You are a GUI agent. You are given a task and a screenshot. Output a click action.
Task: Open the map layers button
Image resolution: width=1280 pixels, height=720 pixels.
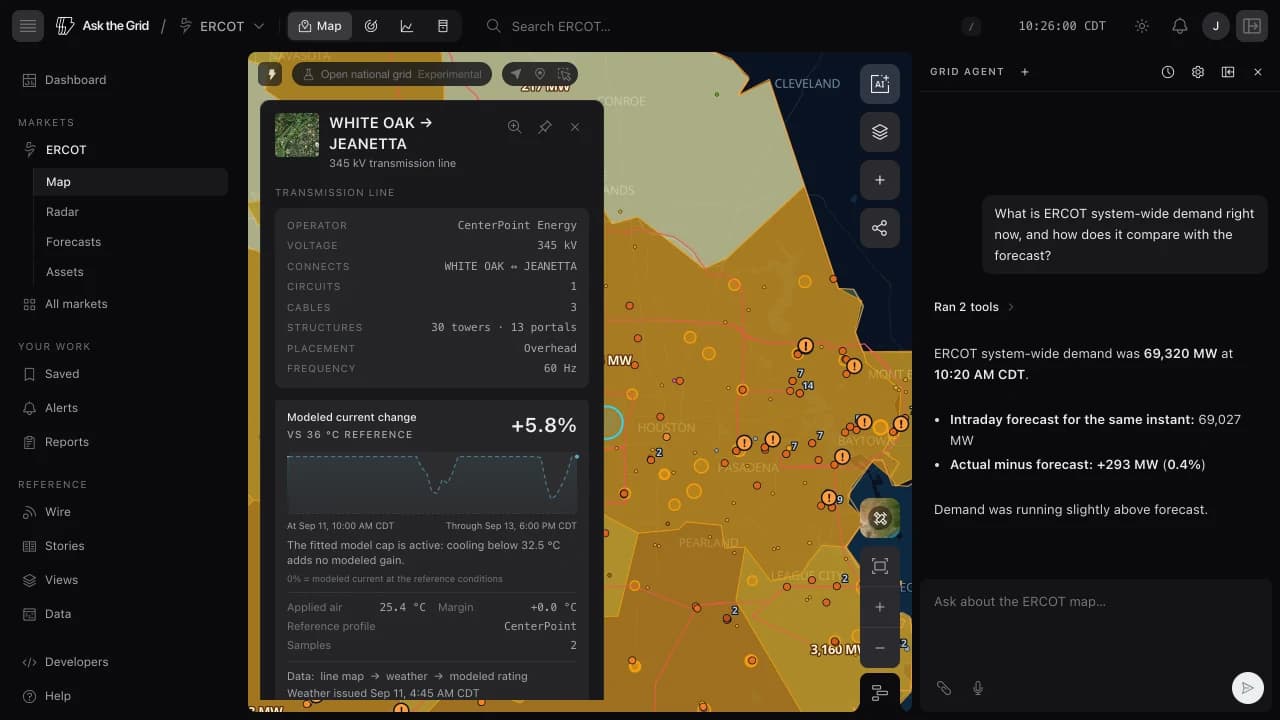click(x=880, y=132)
